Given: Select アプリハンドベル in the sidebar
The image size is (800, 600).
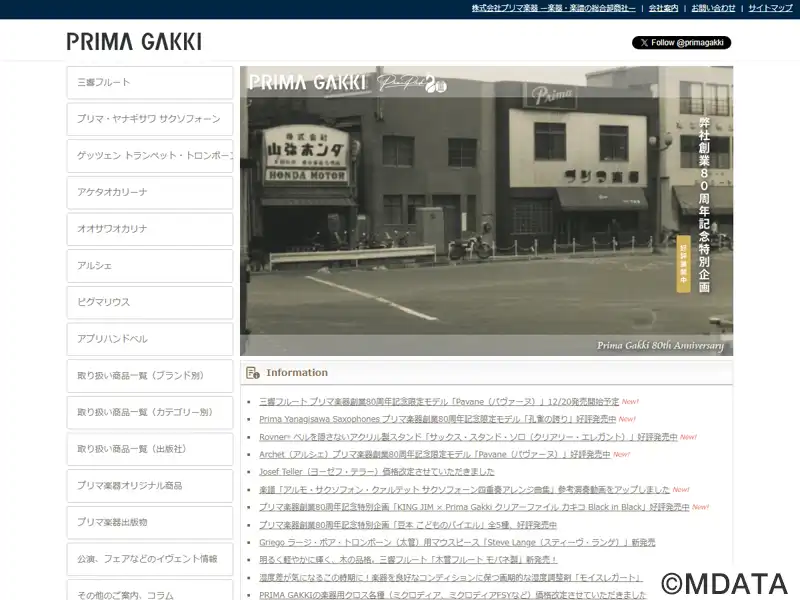Looking at the screenshot, I should tap(150, 339).
